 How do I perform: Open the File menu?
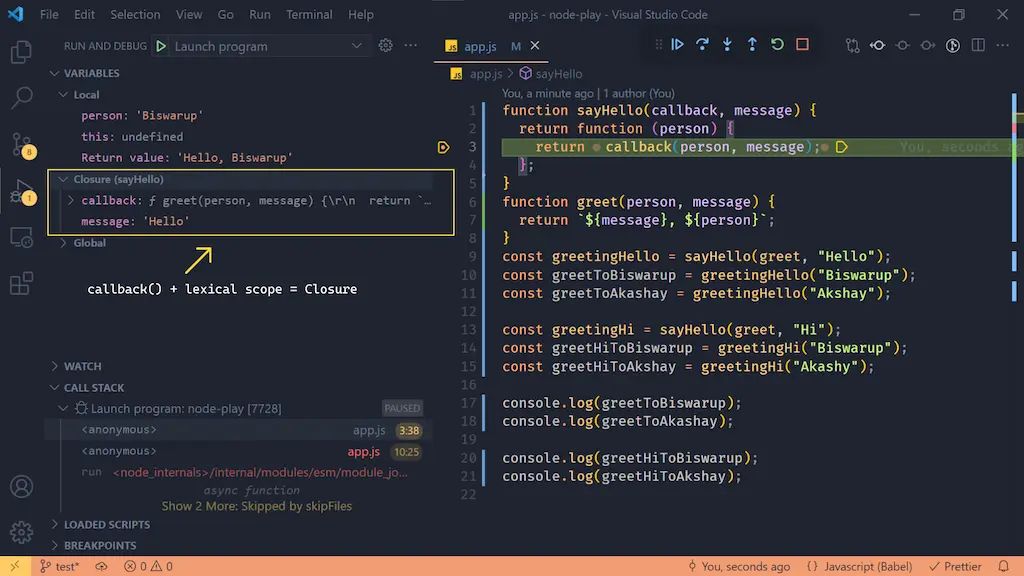click(49, 14)
